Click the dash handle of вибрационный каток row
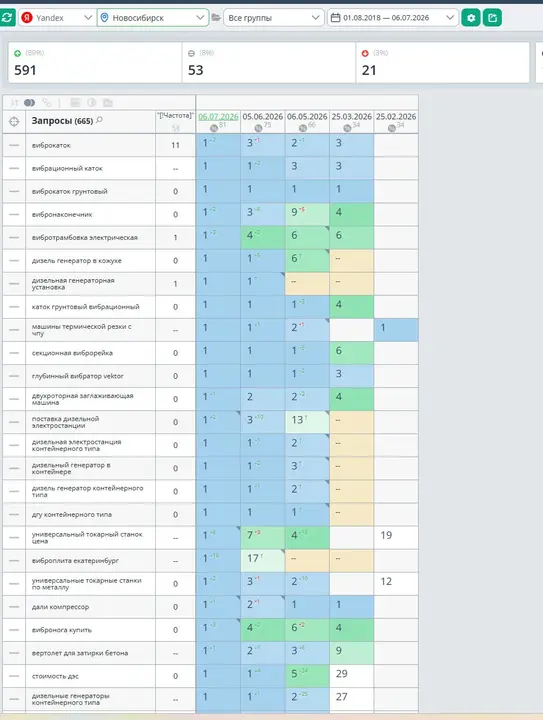This screenshot has width=543, height=720. 14,169
